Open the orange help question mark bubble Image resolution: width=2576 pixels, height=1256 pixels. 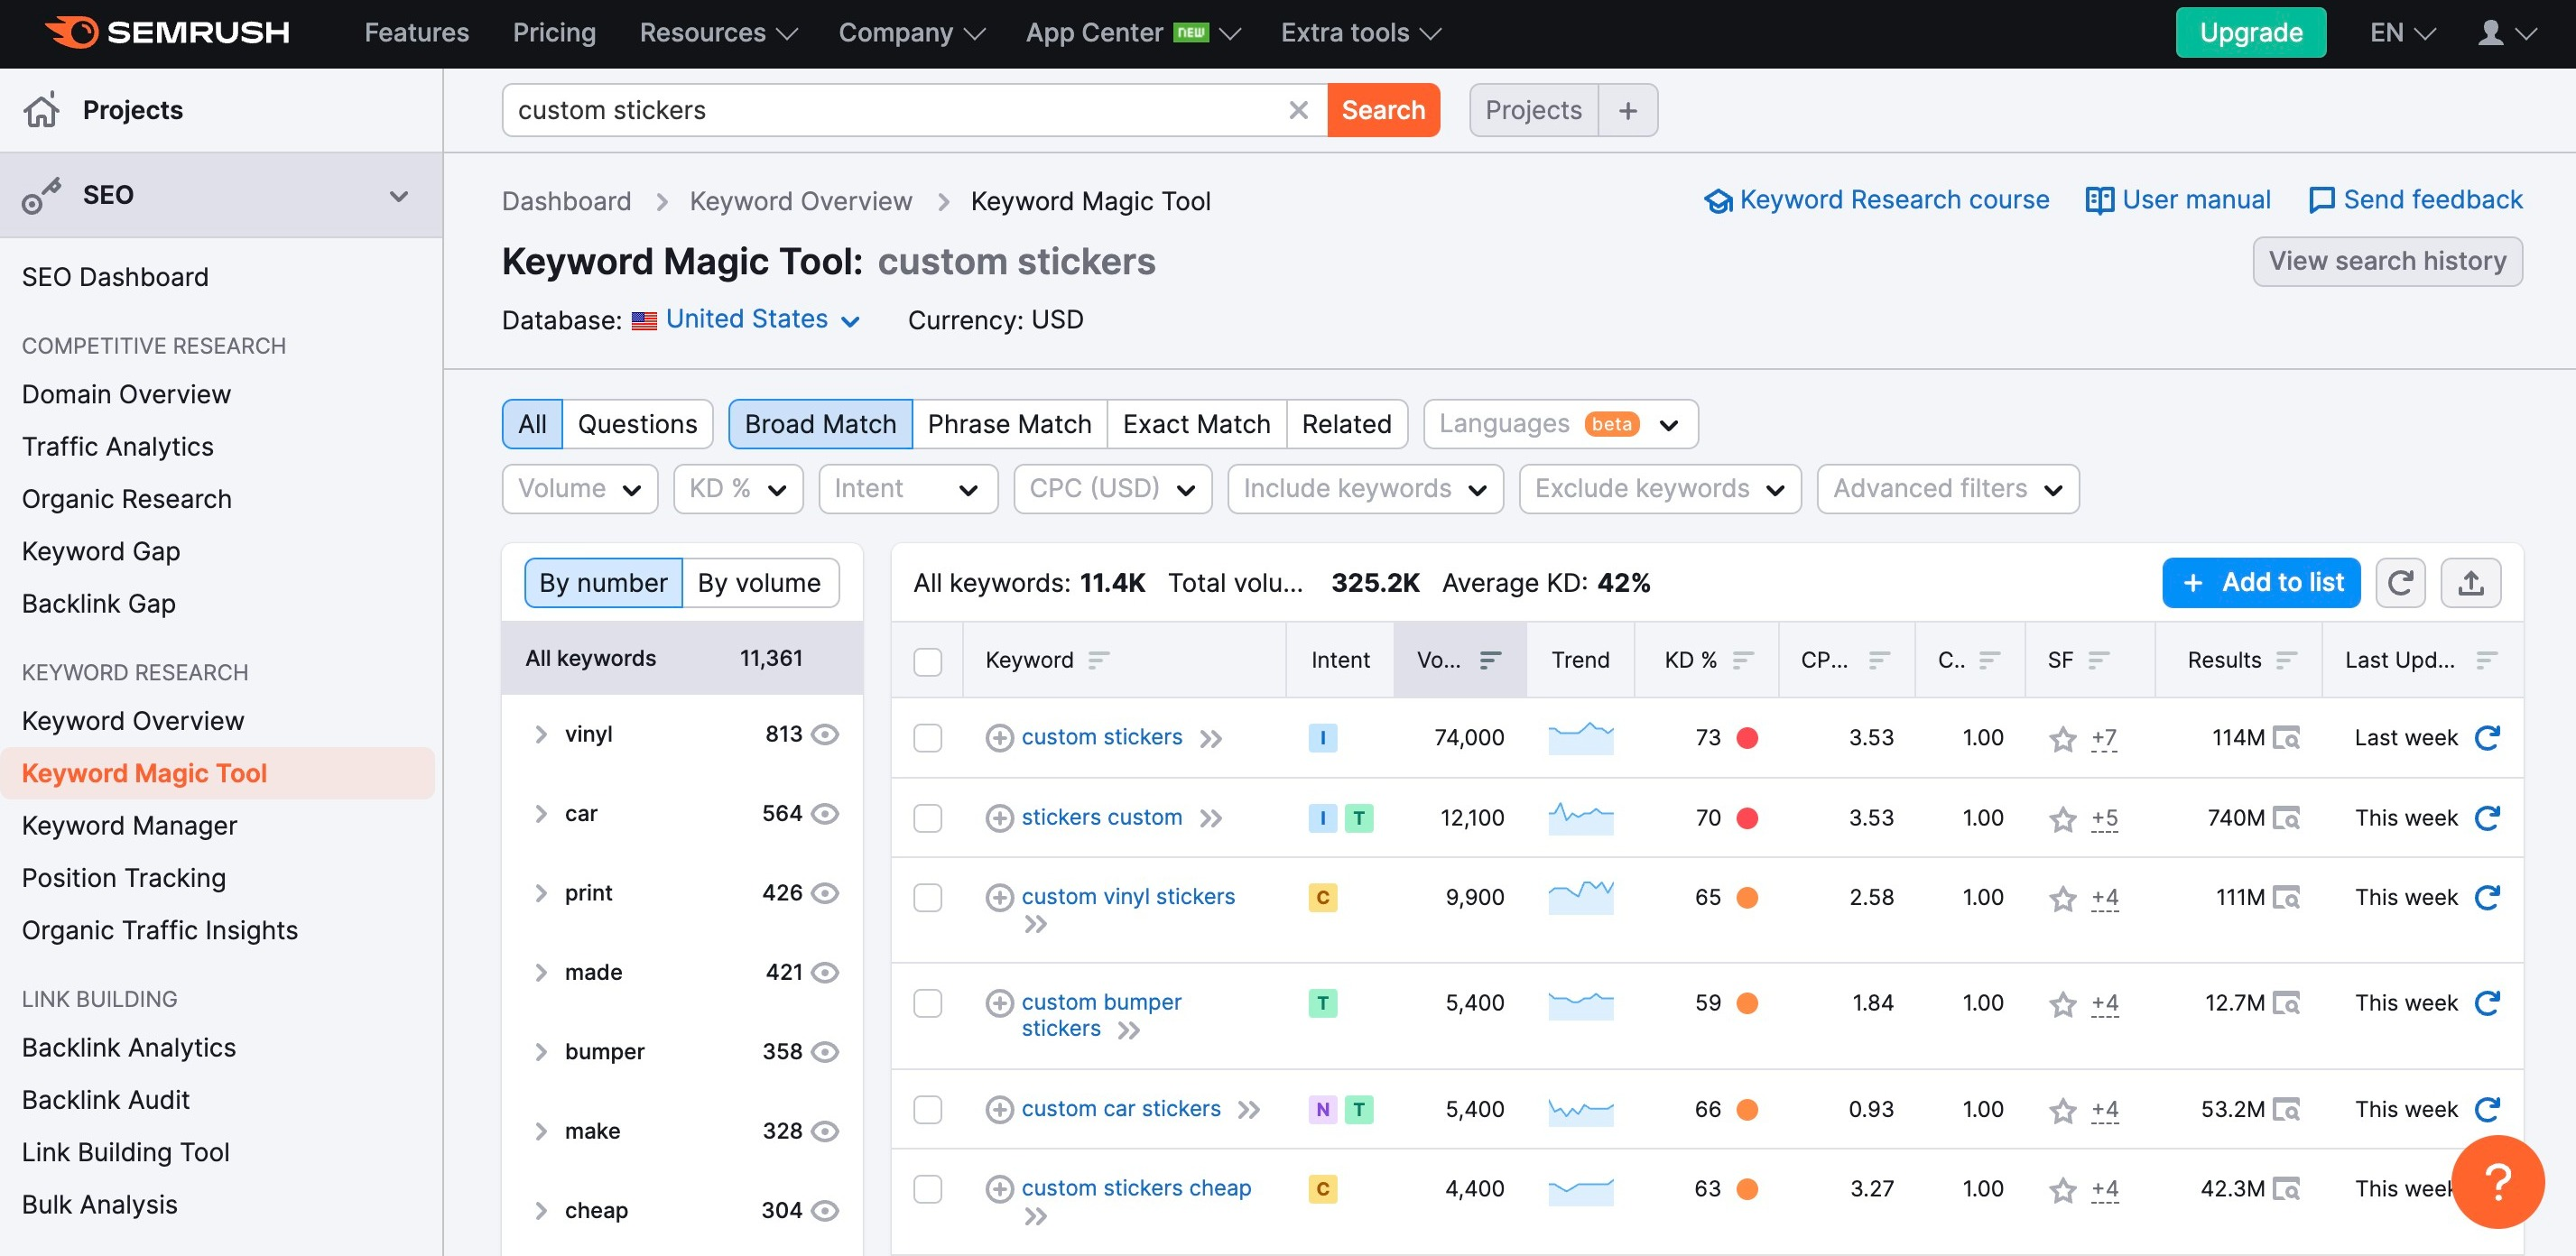coord(2497,1181)
